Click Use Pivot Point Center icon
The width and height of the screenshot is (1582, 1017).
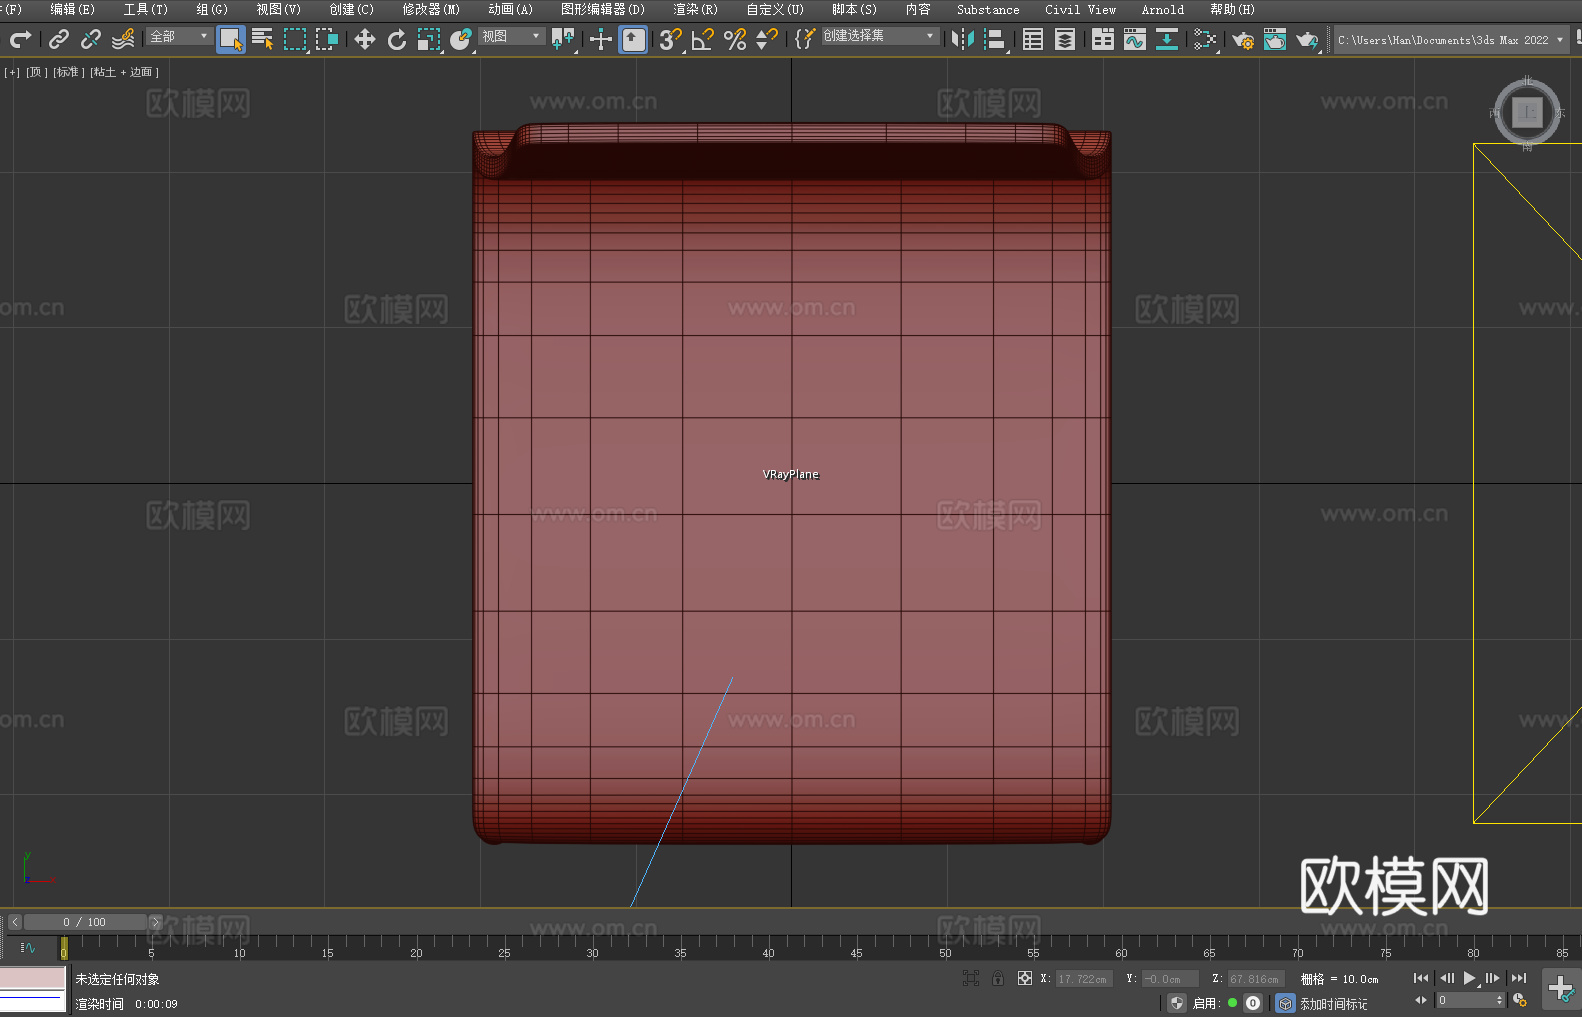coord(563,39)
